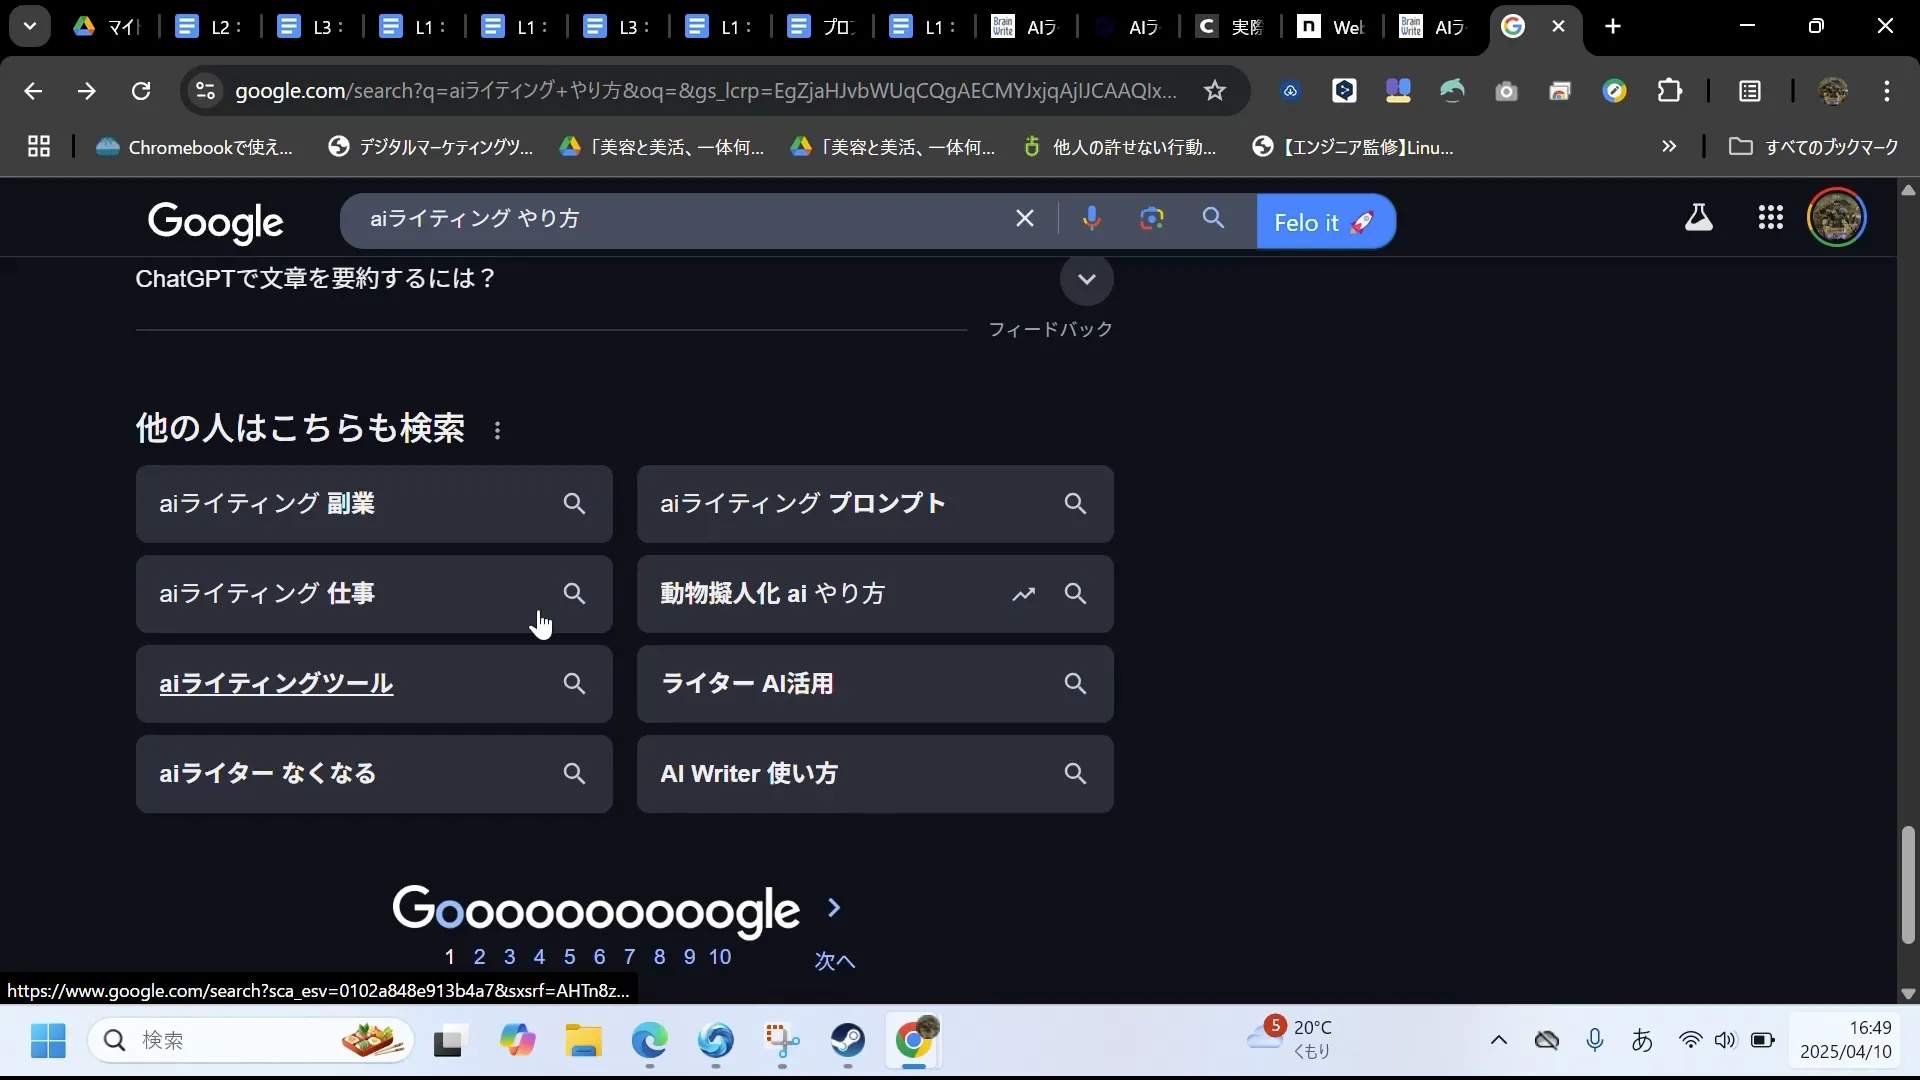Screen dimensions: 1920x1080
Task: Open Chromebookで使え bookmark
Action: tap(194, 147)
